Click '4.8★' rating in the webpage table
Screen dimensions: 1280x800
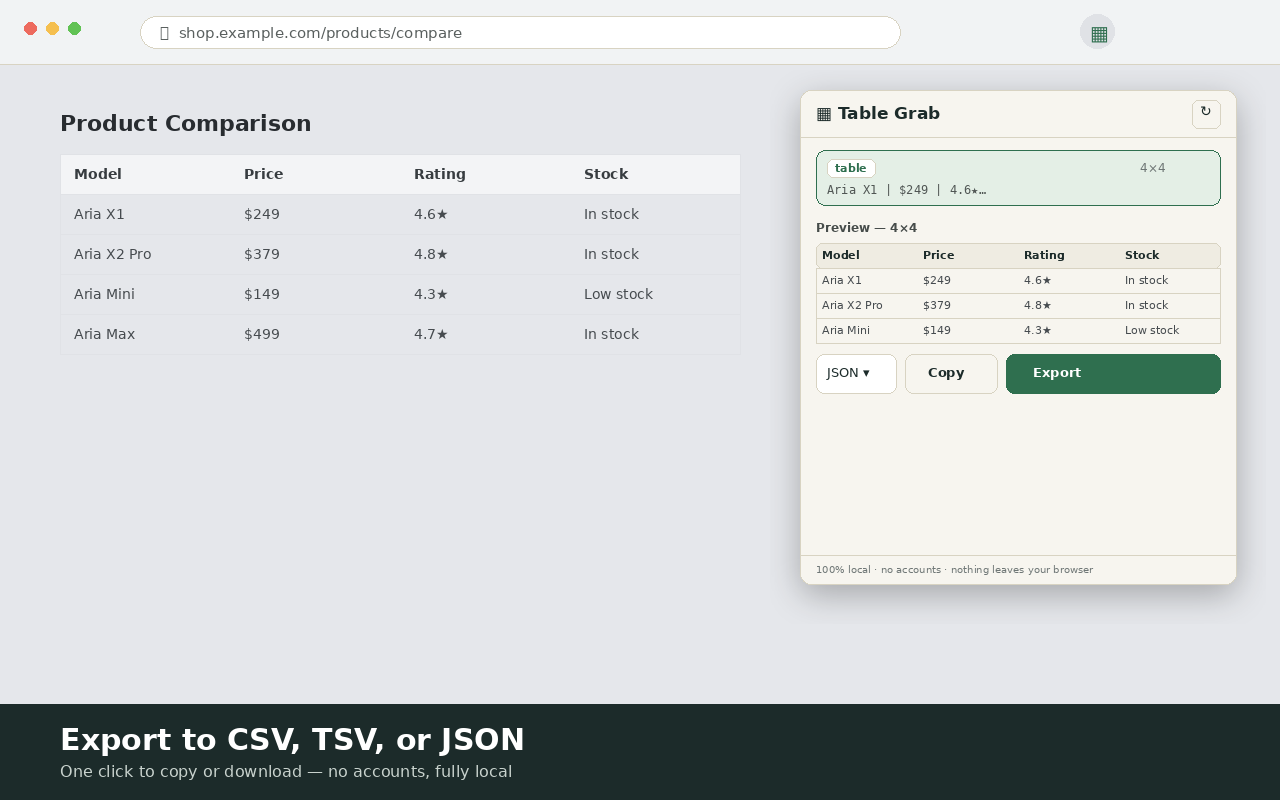click(431, 254)
